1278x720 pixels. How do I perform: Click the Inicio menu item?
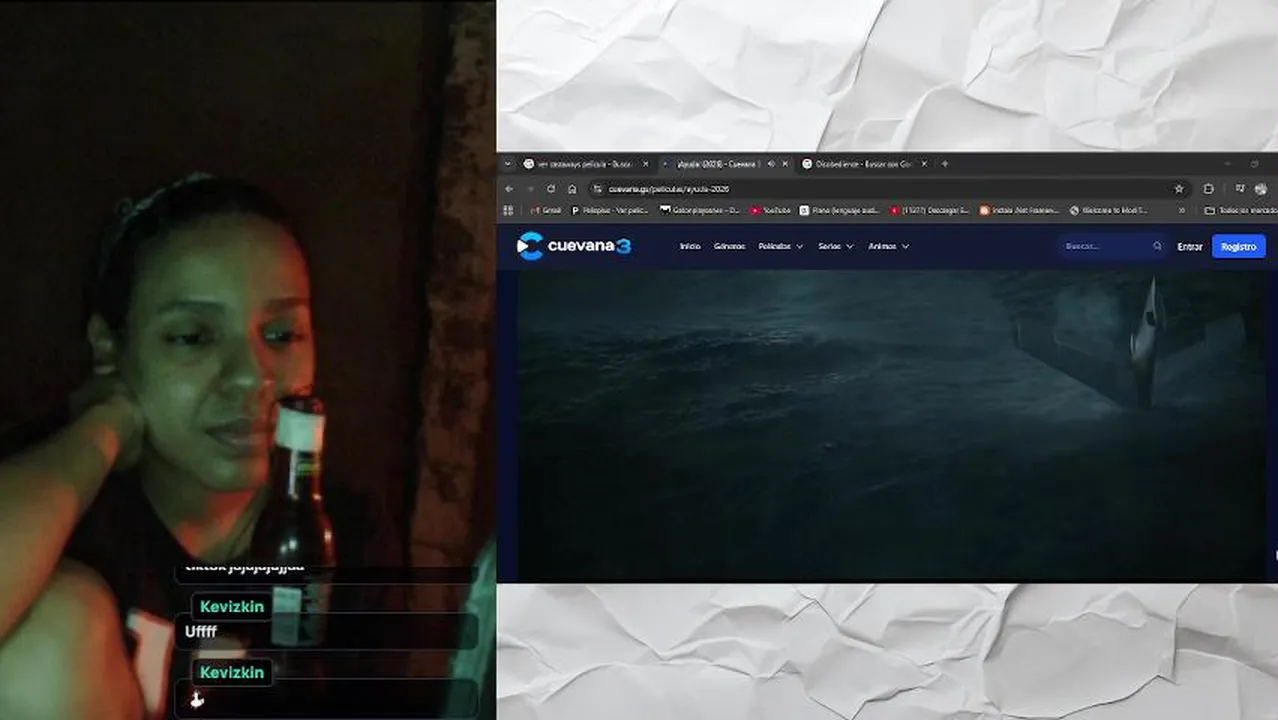[690, 246]
